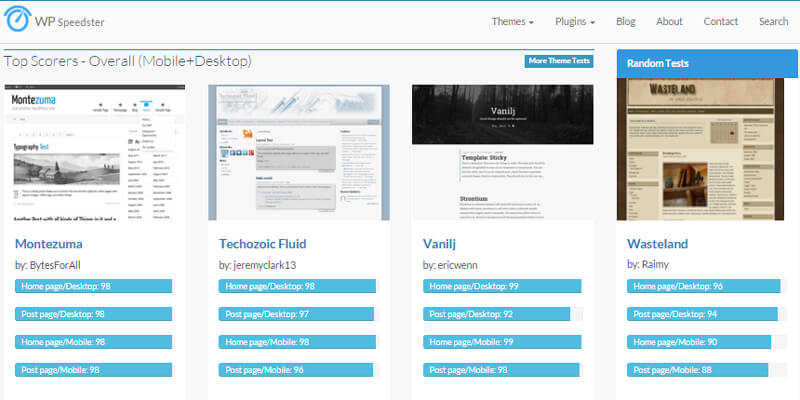Click Montezuma's Home page/Mobile: 98 bar

[x=93, y=342]
